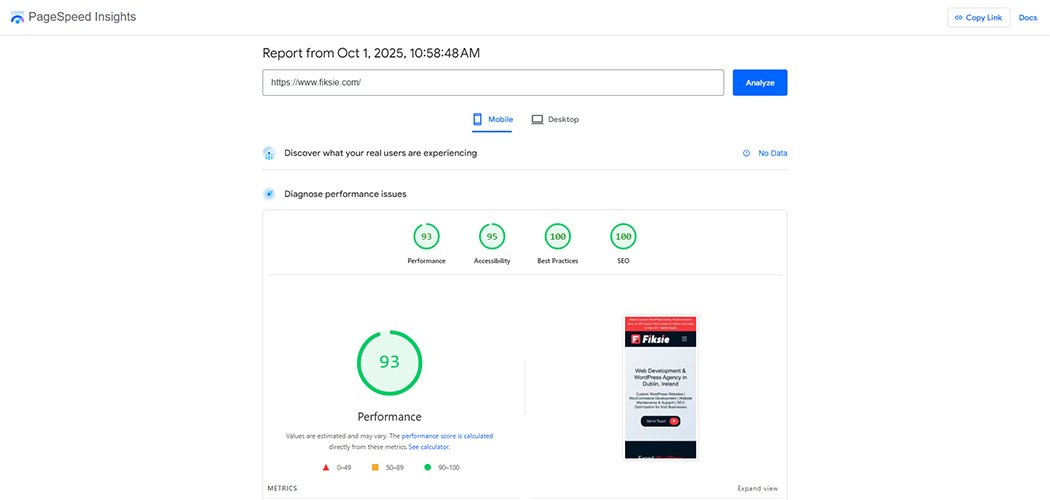Click the No Data info icon
The height and width of the screenshot is (500, 1050).
(x=746, y=153)
